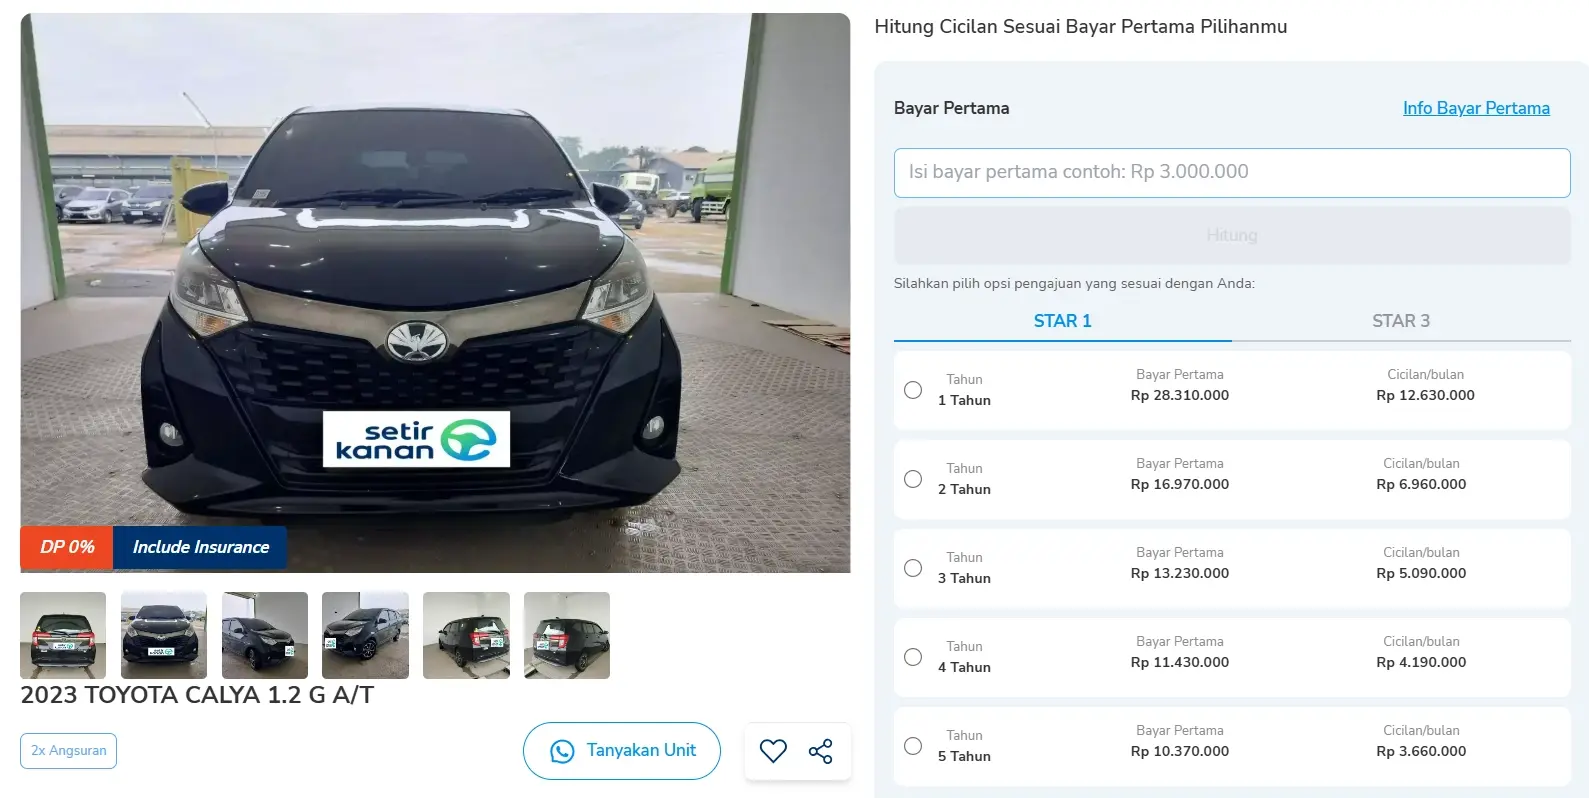
Task: Switch to the STAR 1 tab
Action: (x=1062, y=321)
